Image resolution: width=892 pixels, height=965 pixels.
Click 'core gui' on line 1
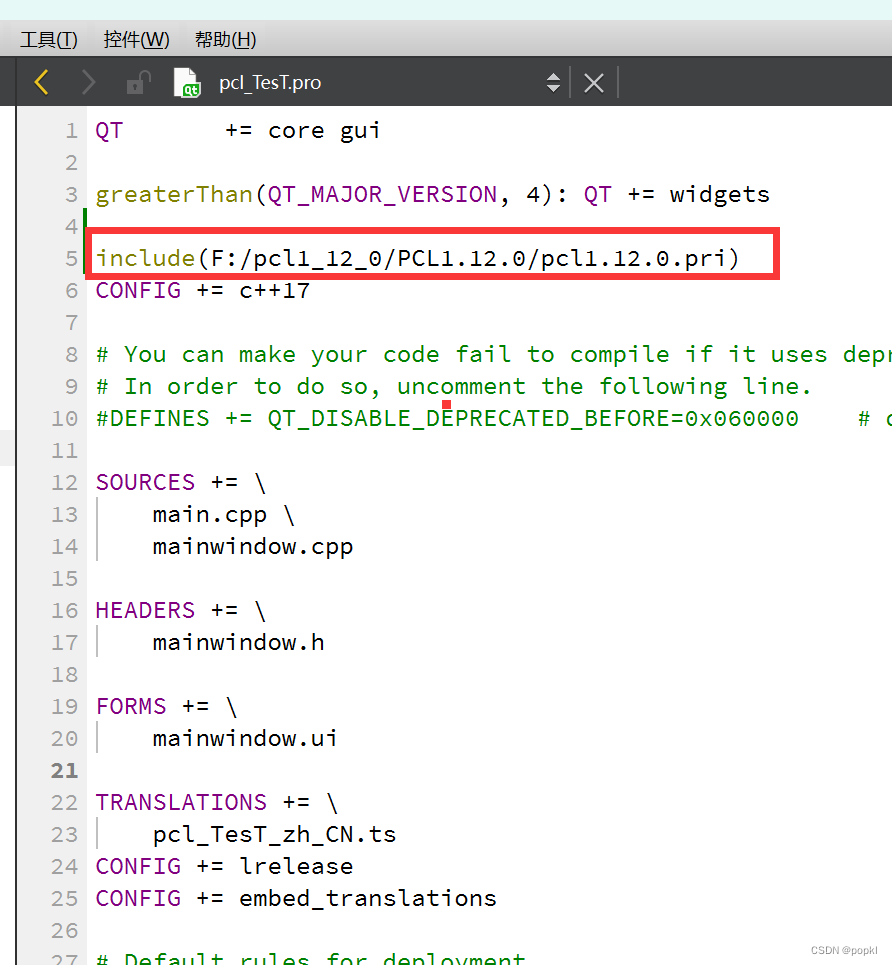(x=324, y=130)
